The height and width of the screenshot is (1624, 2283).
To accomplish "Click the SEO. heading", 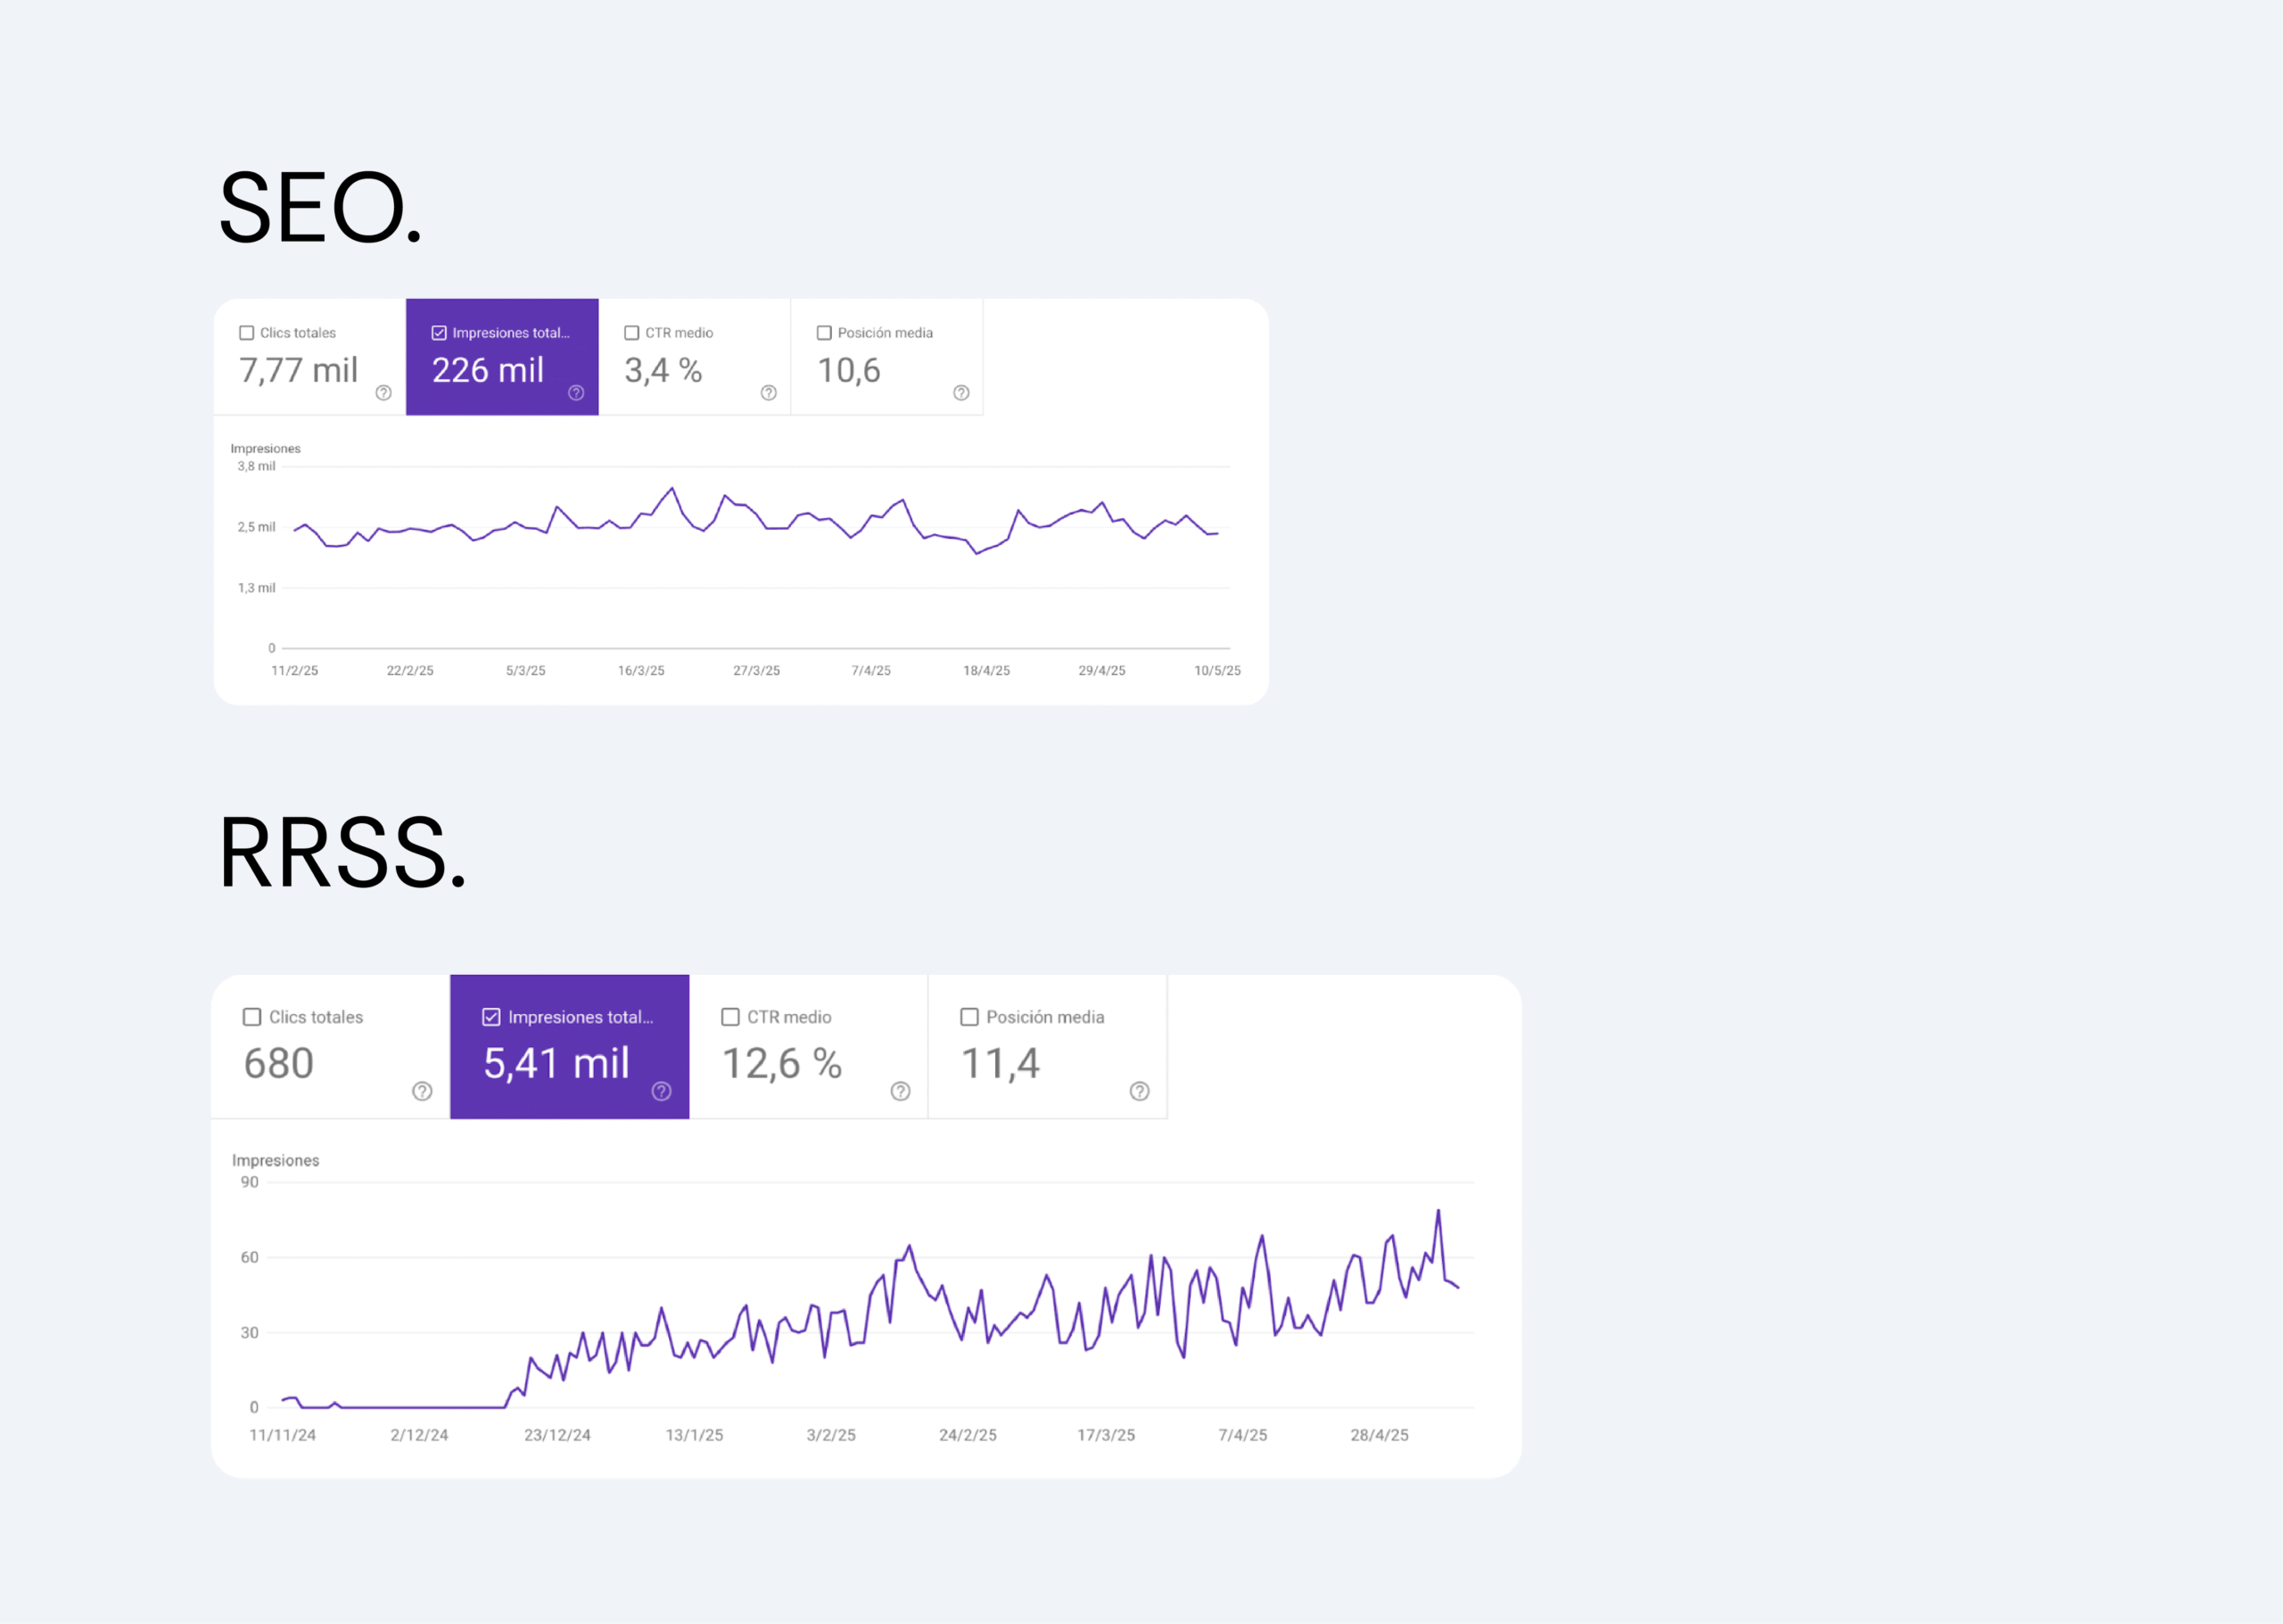I will pyautogui.click(x=320, y=208).
